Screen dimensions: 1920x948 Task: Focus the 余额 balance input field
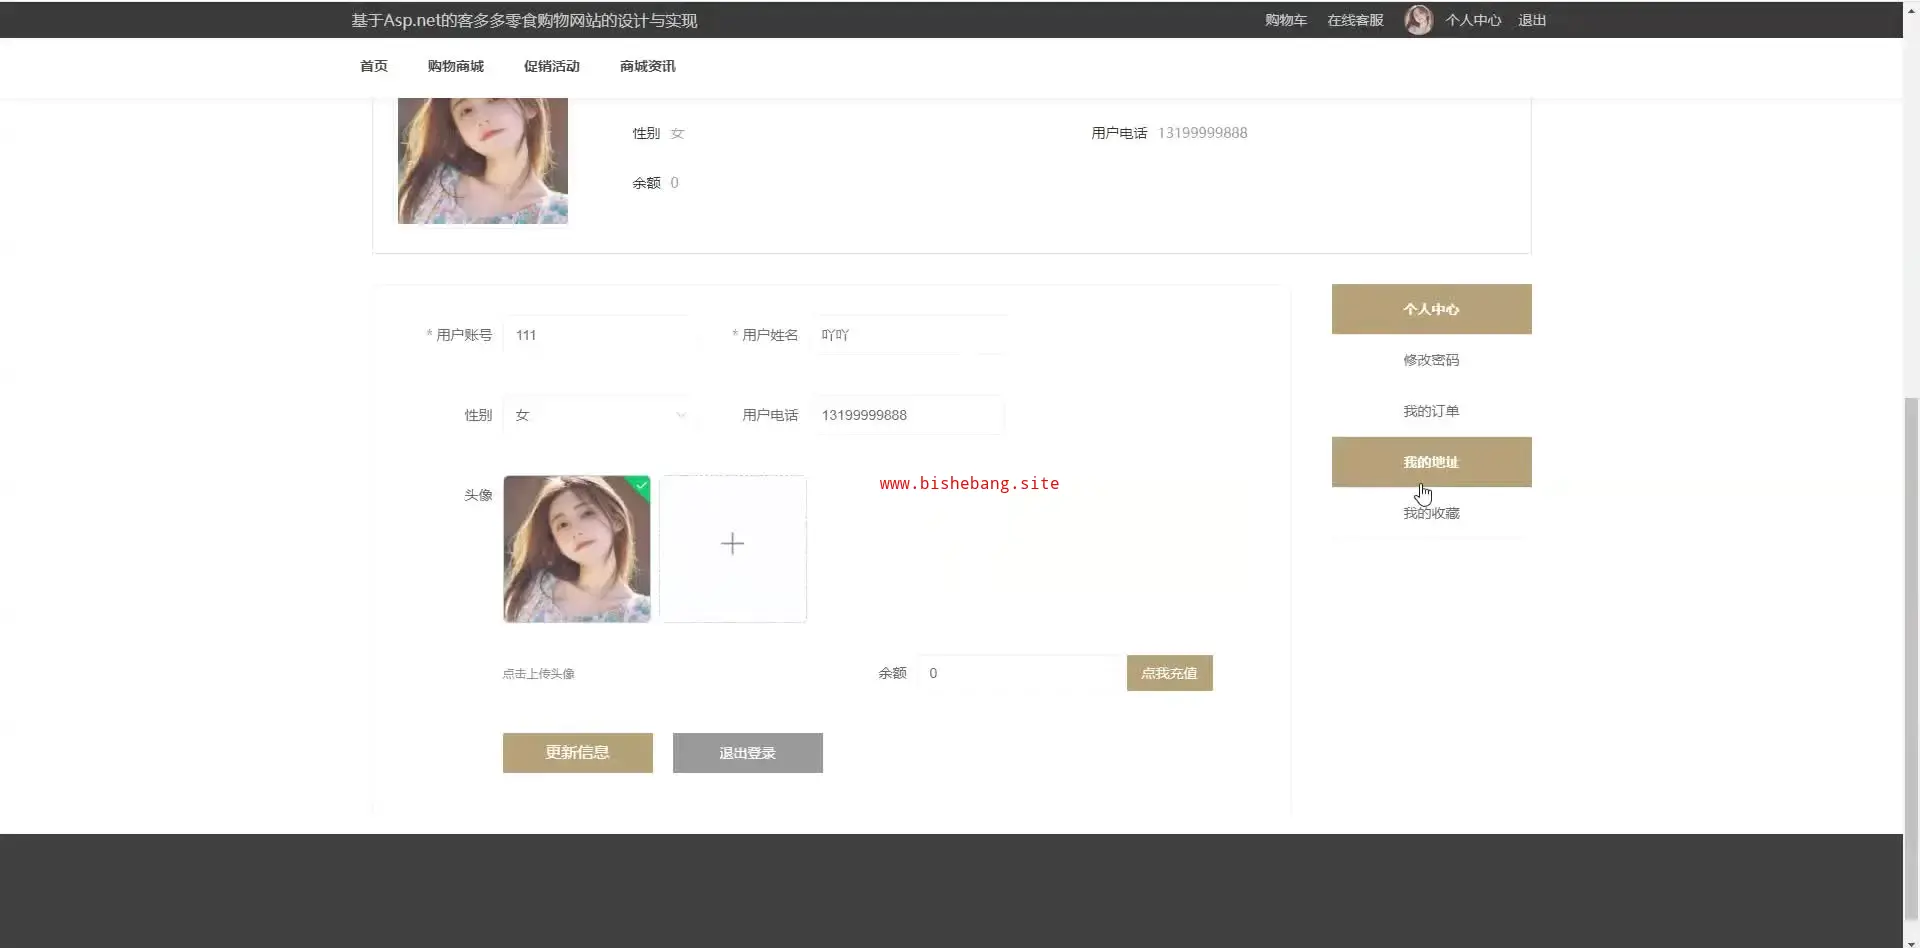click(x=1021, y=673)
